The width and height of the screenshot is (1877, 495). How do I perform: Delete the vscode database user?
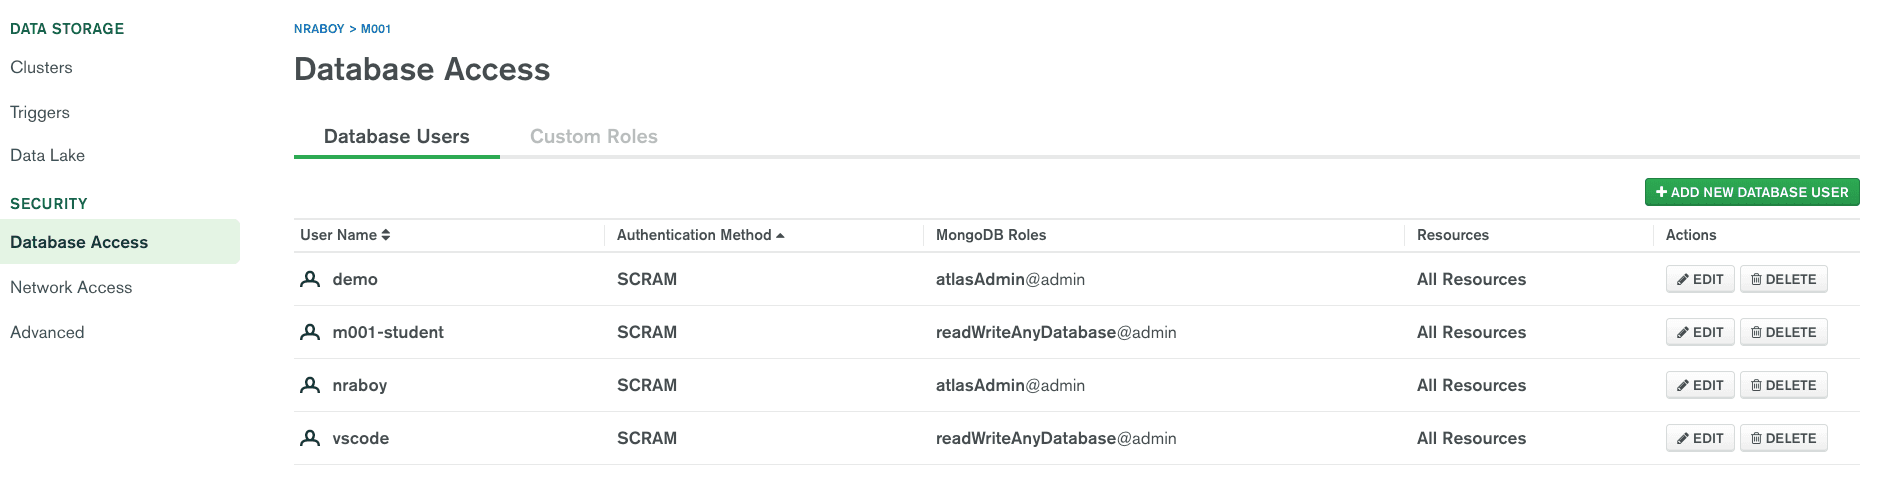[x=1783, y=438]
